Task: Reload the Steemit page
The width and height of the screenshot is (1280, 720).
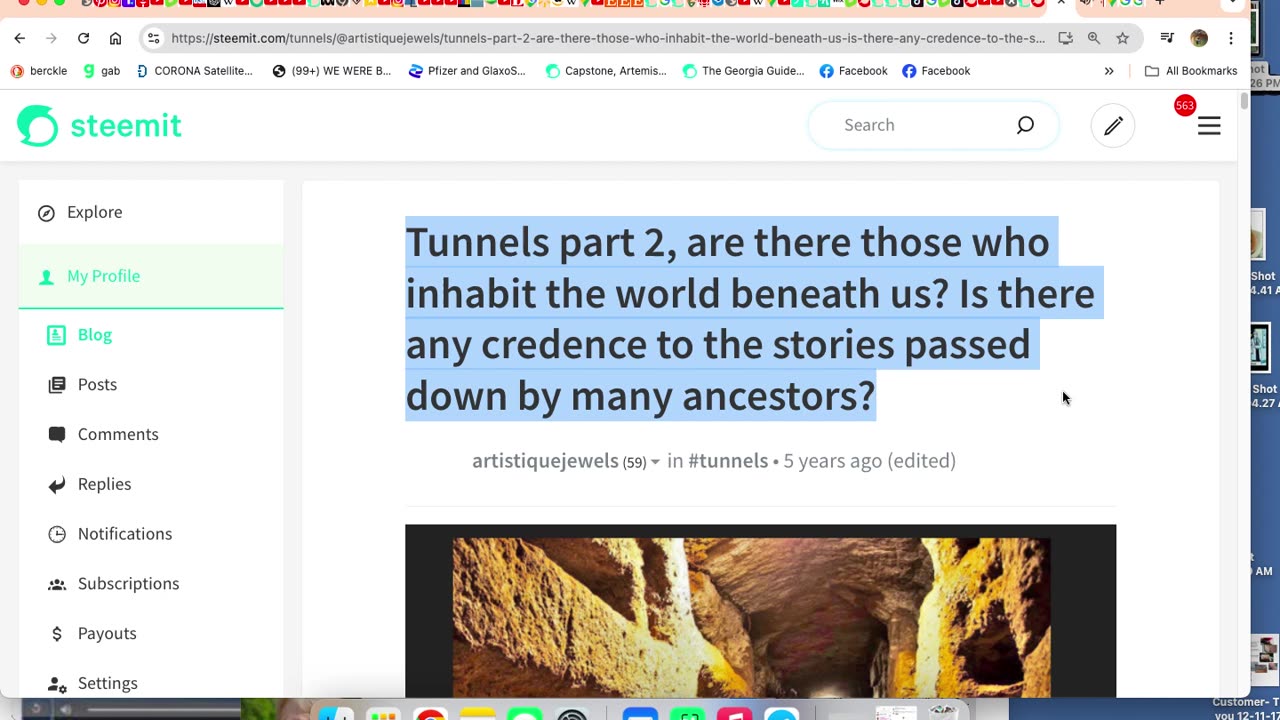Action: point(83,38)
